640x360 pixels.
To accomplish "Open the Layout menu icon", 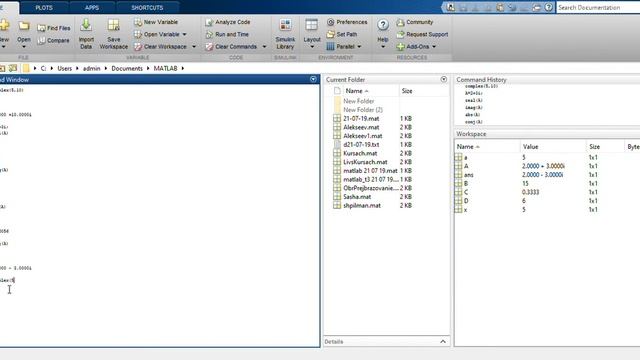I will point(311,25).
